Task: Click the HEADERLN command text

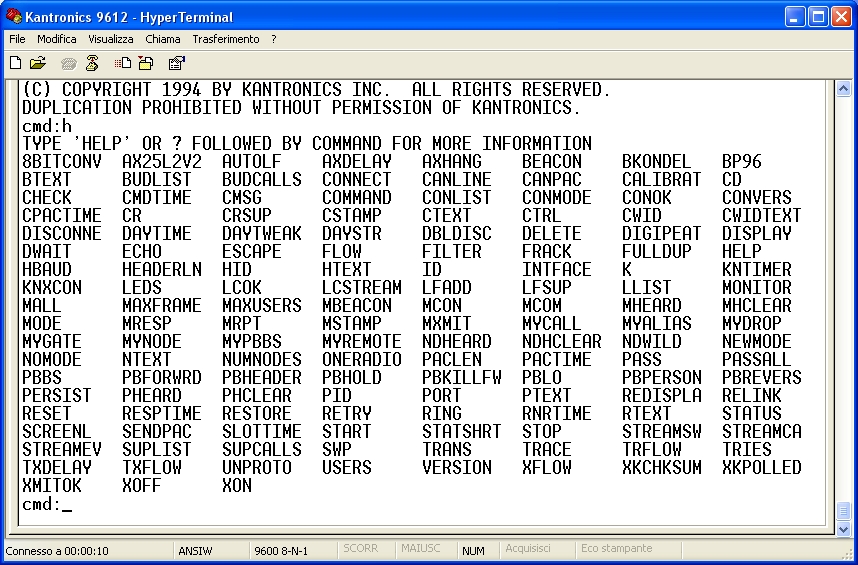Action: [x=162, y=270]
